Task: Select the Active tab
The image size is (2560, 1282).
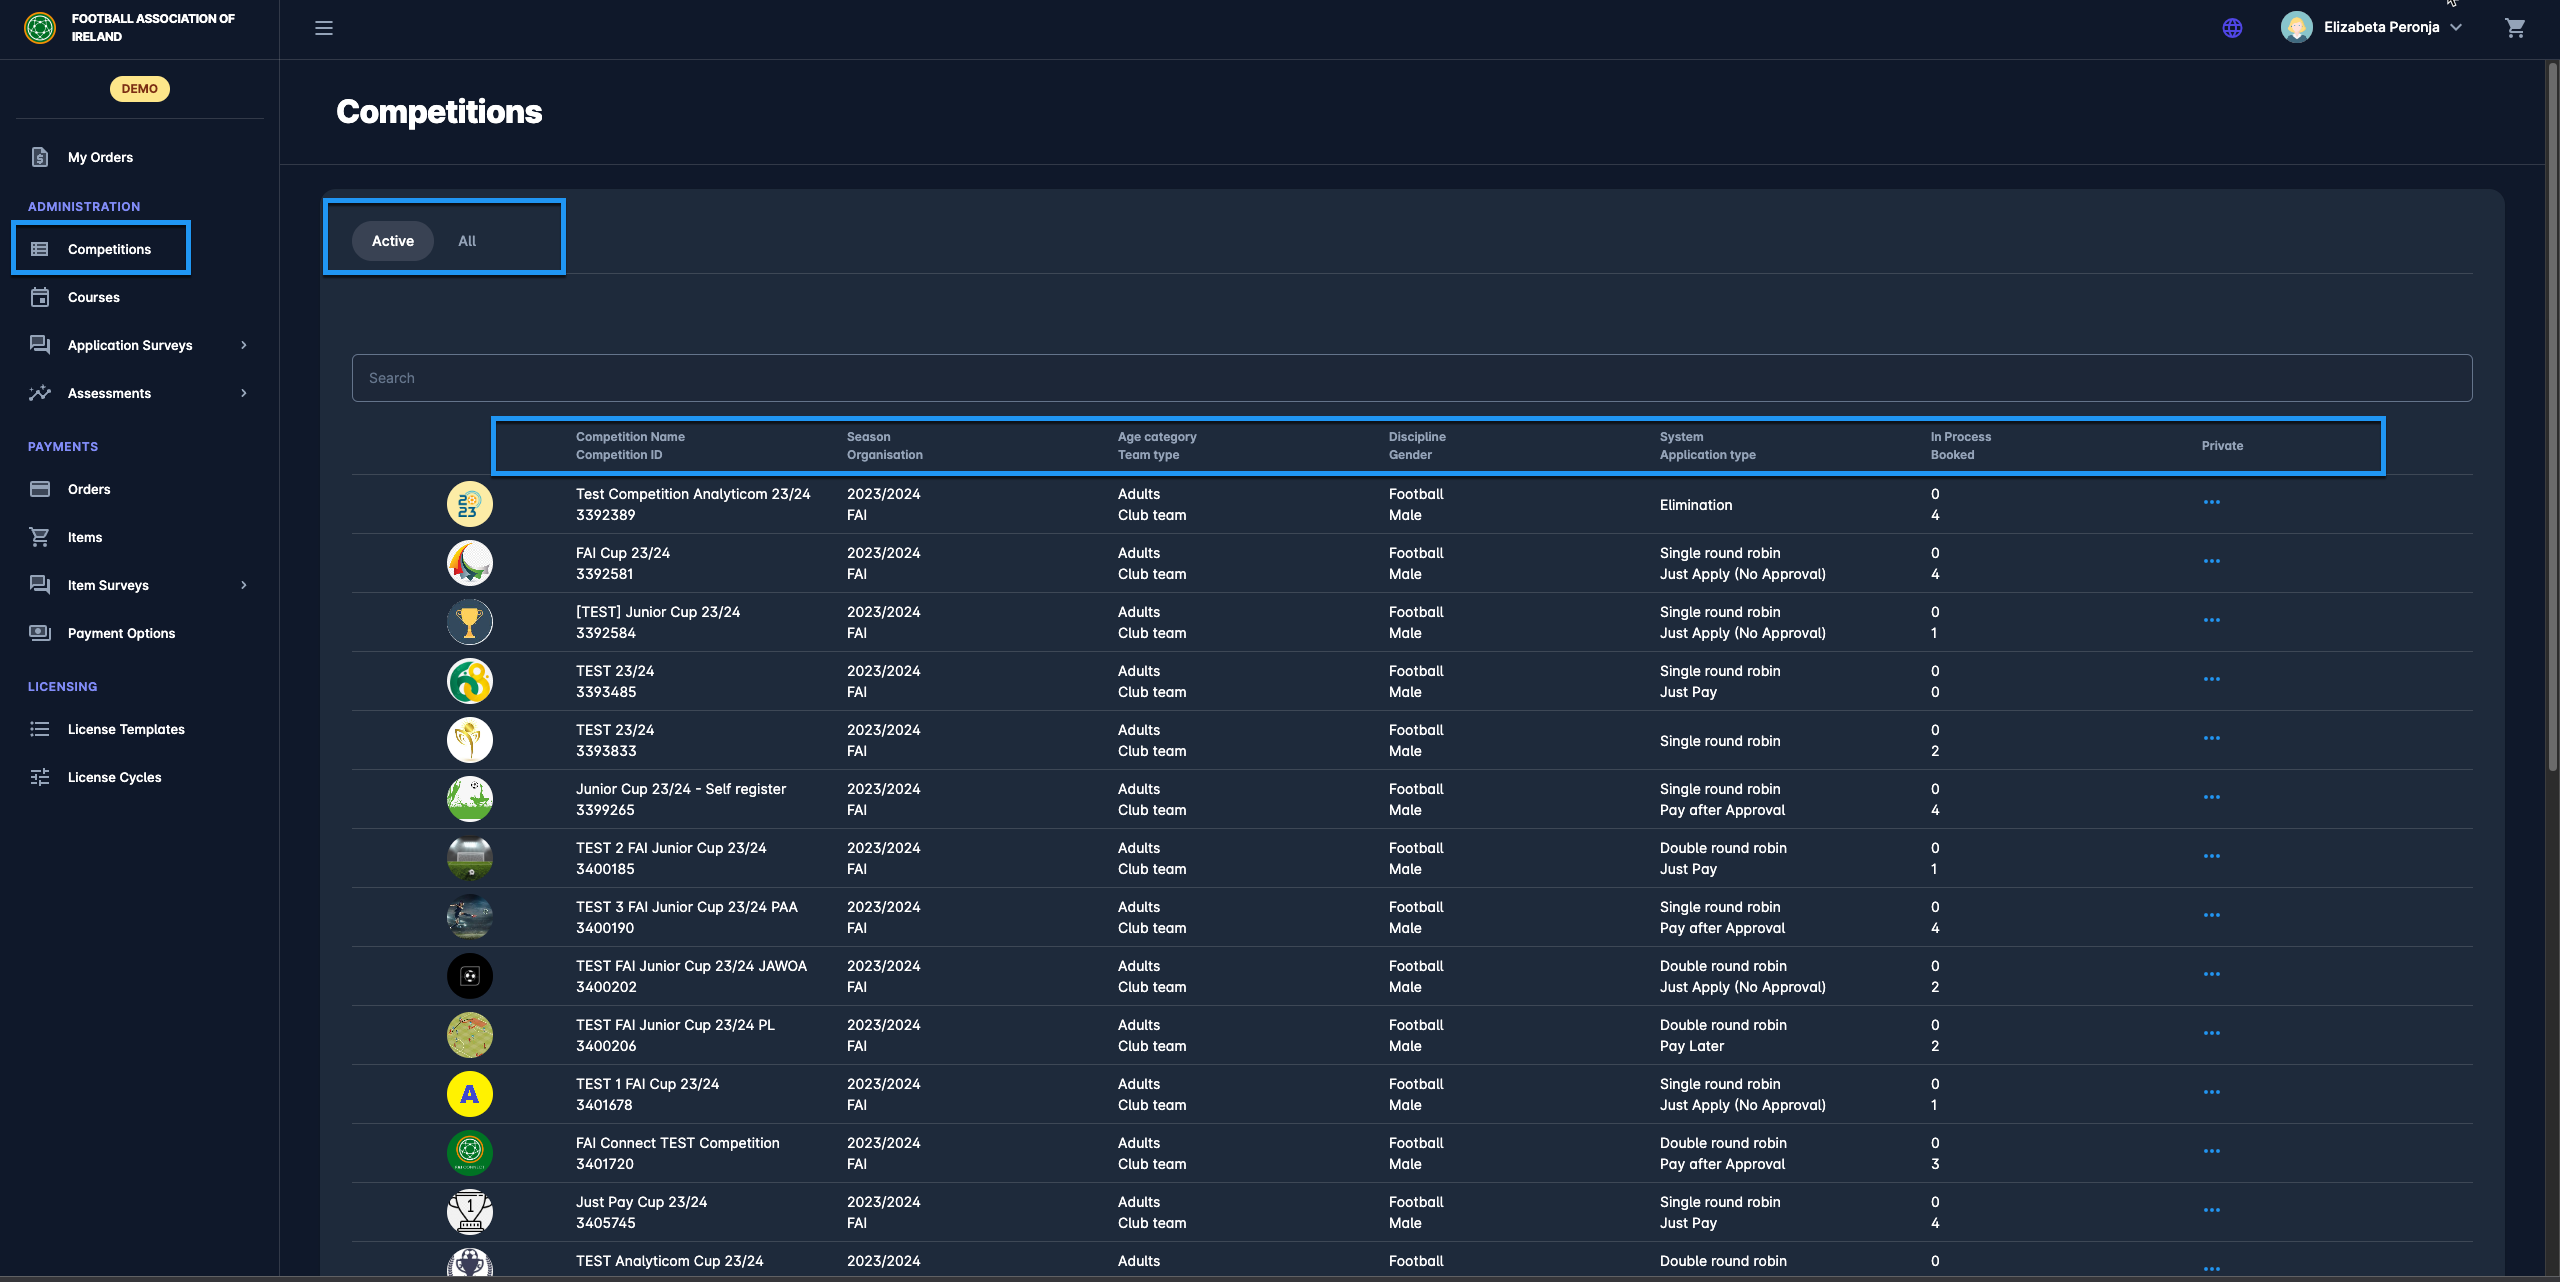Action: point(392,241)
